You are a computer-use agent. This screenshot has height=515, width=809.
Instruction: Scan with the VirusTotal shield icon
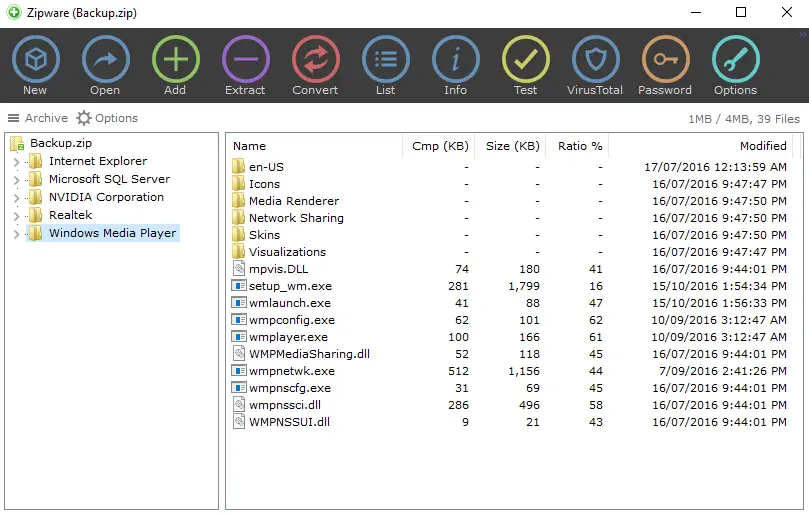[595, 60]
